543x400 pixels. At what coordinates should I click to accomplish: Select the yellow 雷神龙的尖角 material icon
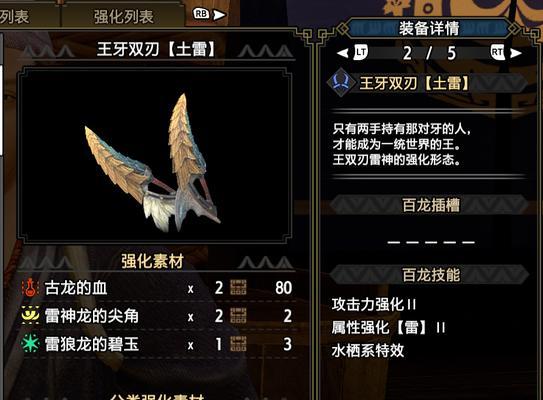pos(30,315)
